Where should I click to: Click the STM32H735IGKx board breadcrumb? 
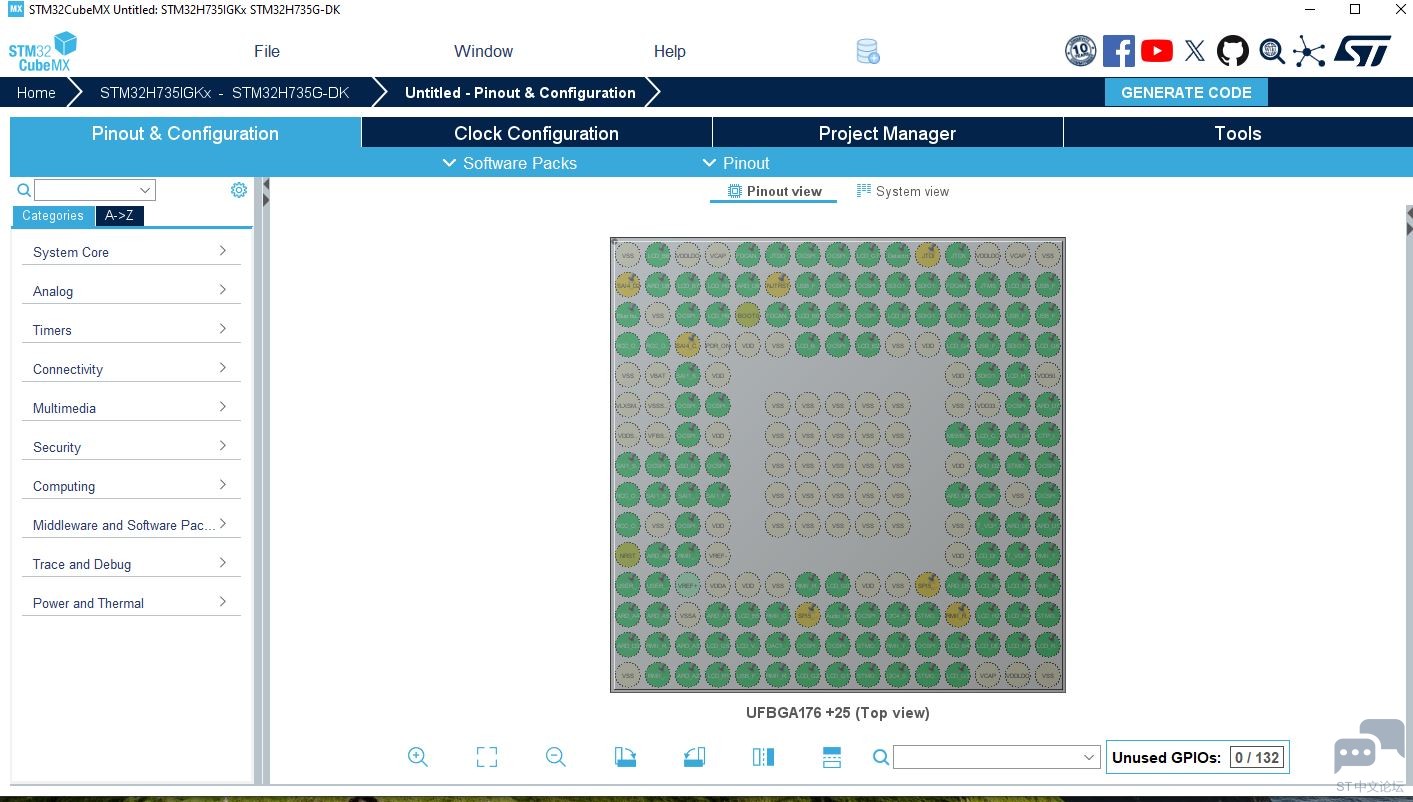pos(225,93)
